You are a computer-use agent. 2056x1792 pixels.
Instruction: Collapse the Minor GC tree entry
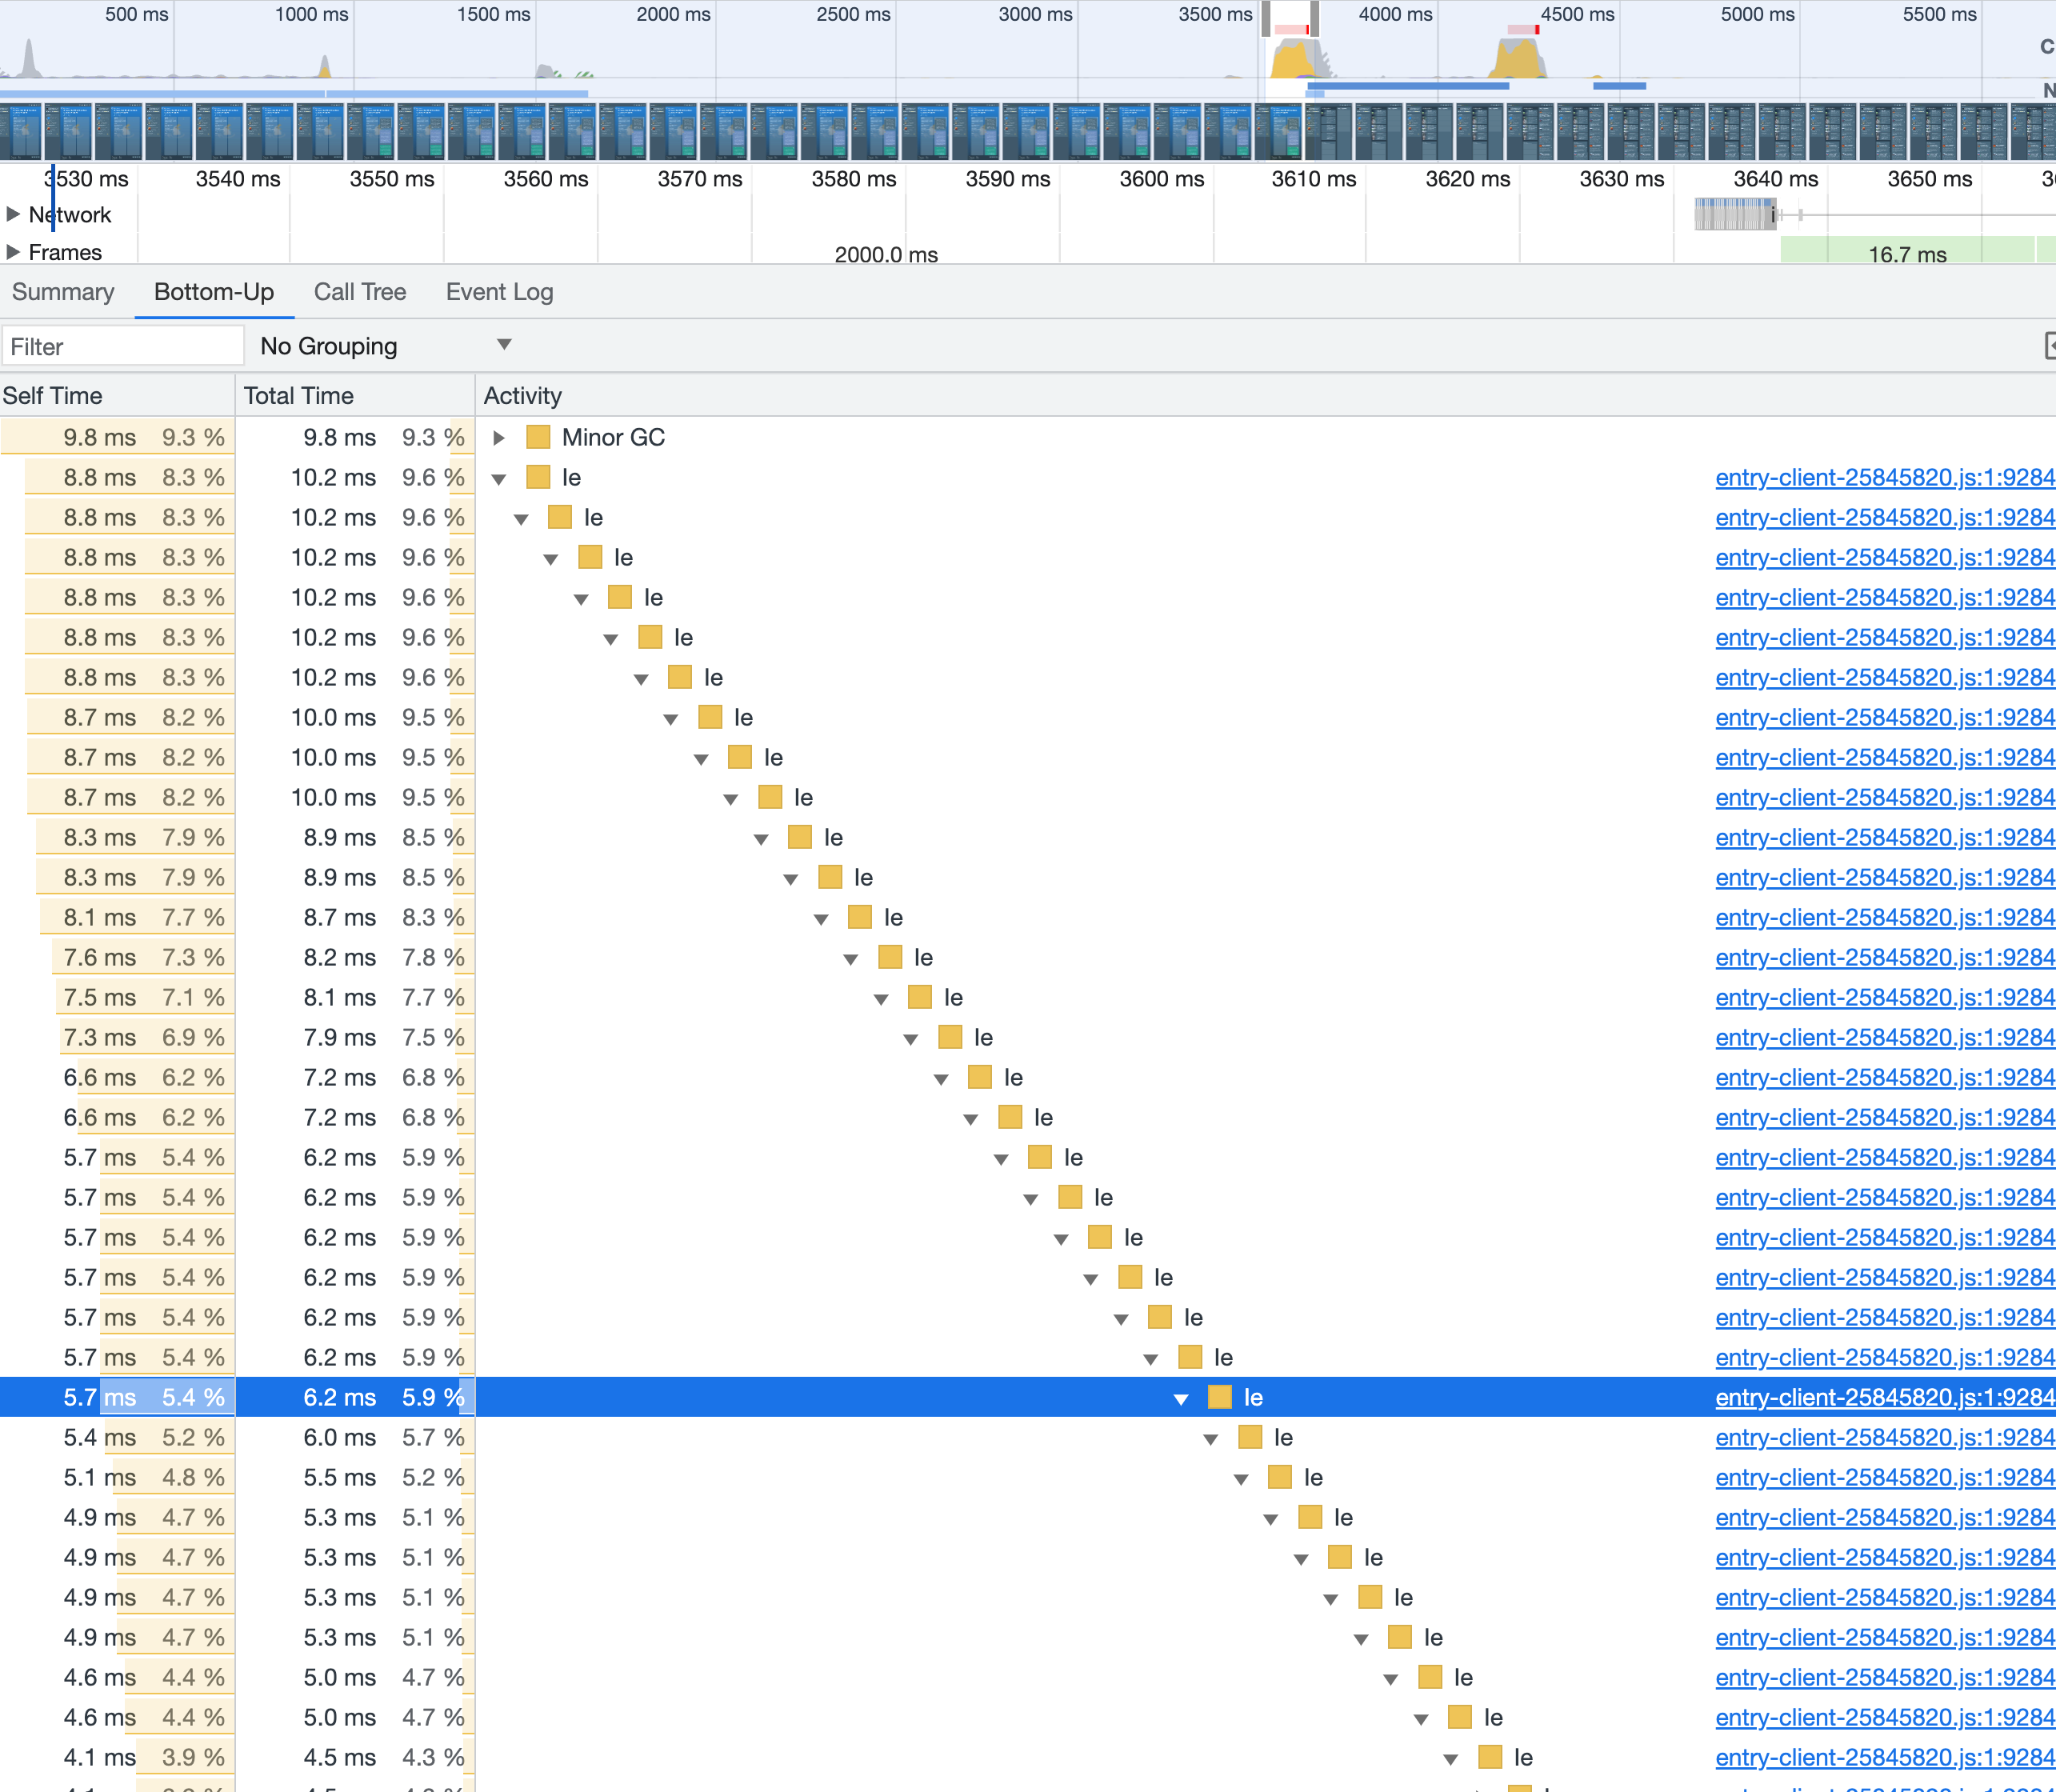coord(498,437)
